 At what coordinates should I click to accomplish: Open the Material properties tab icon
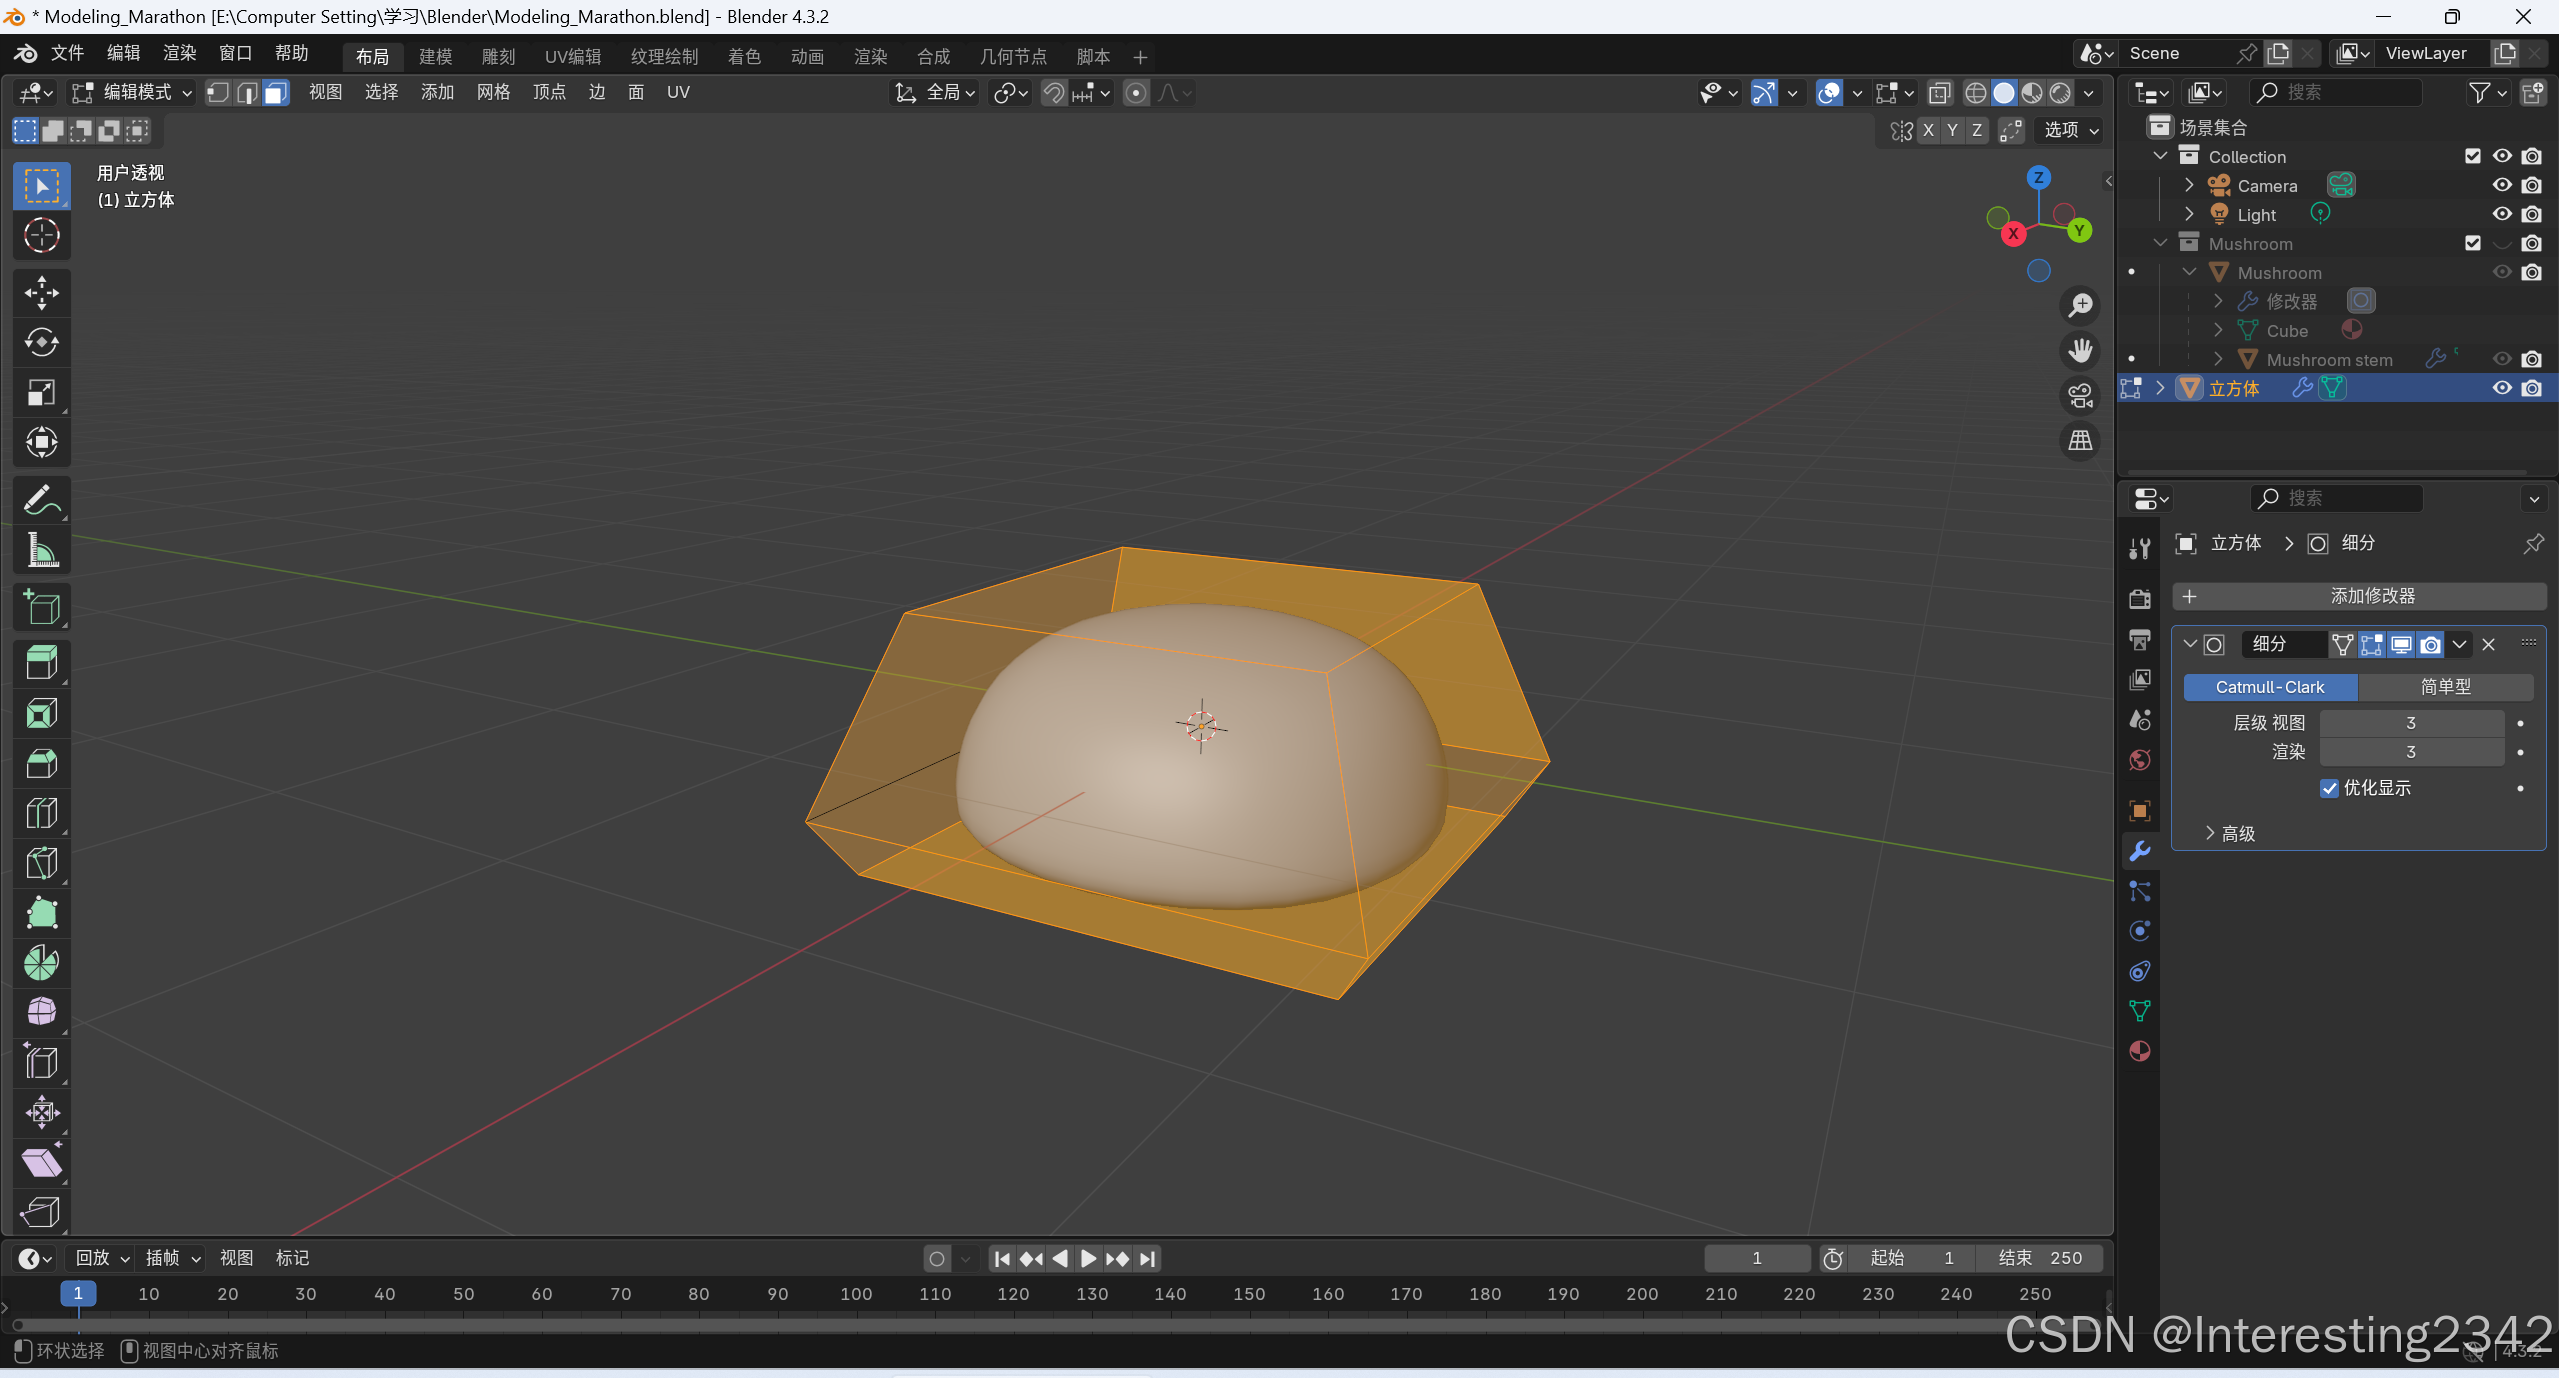click(2139, 1051)
